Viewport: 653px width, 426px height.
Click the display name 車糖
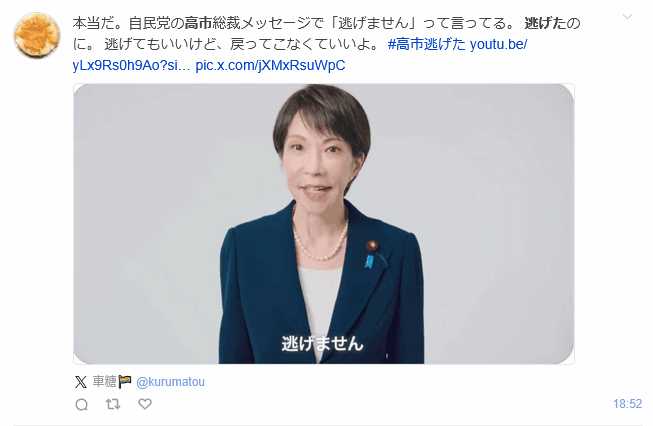[x=104, y=381]
